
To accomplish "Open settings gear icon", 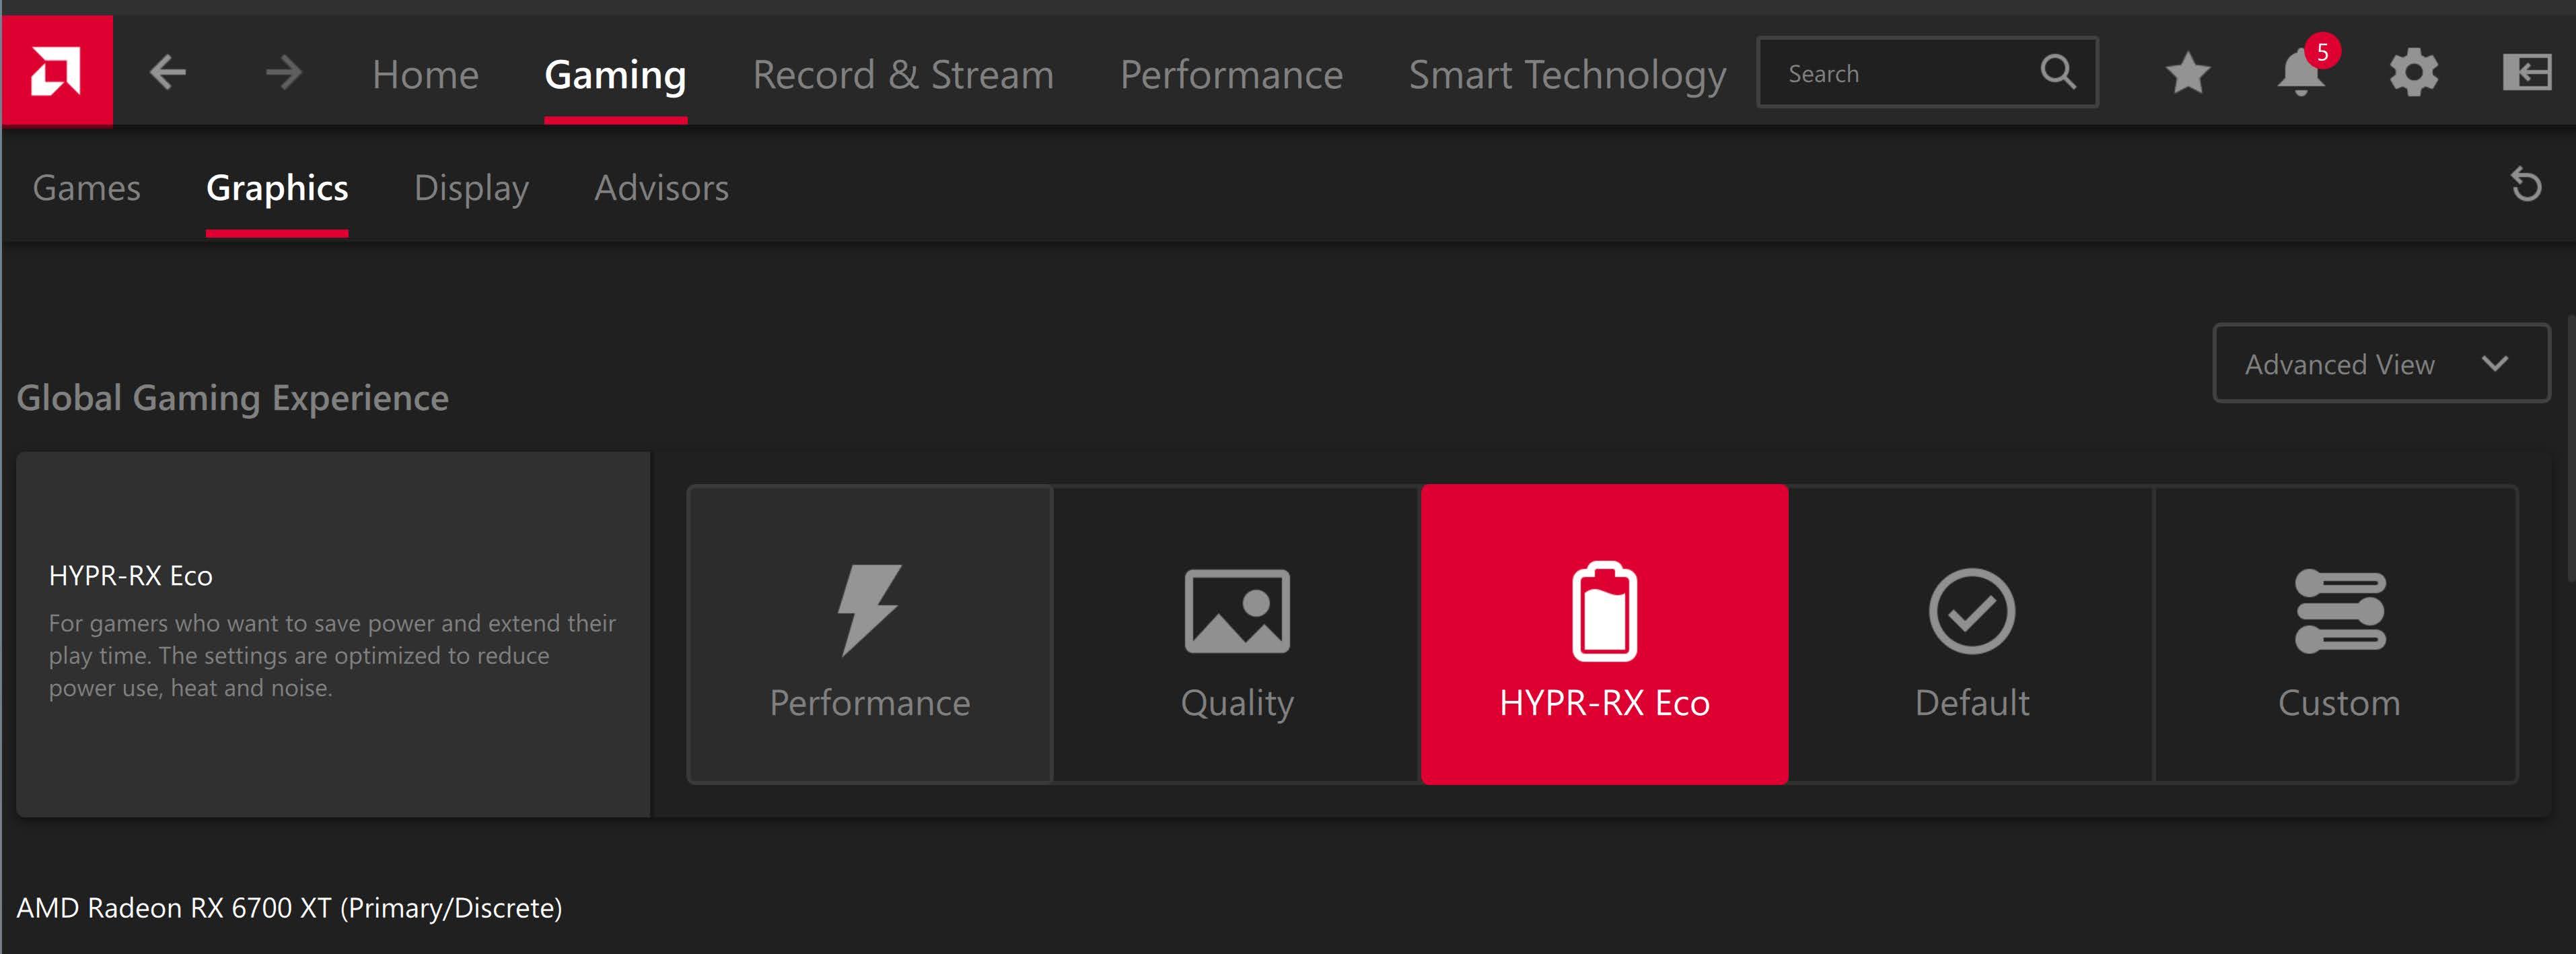I will [2413, 73].
